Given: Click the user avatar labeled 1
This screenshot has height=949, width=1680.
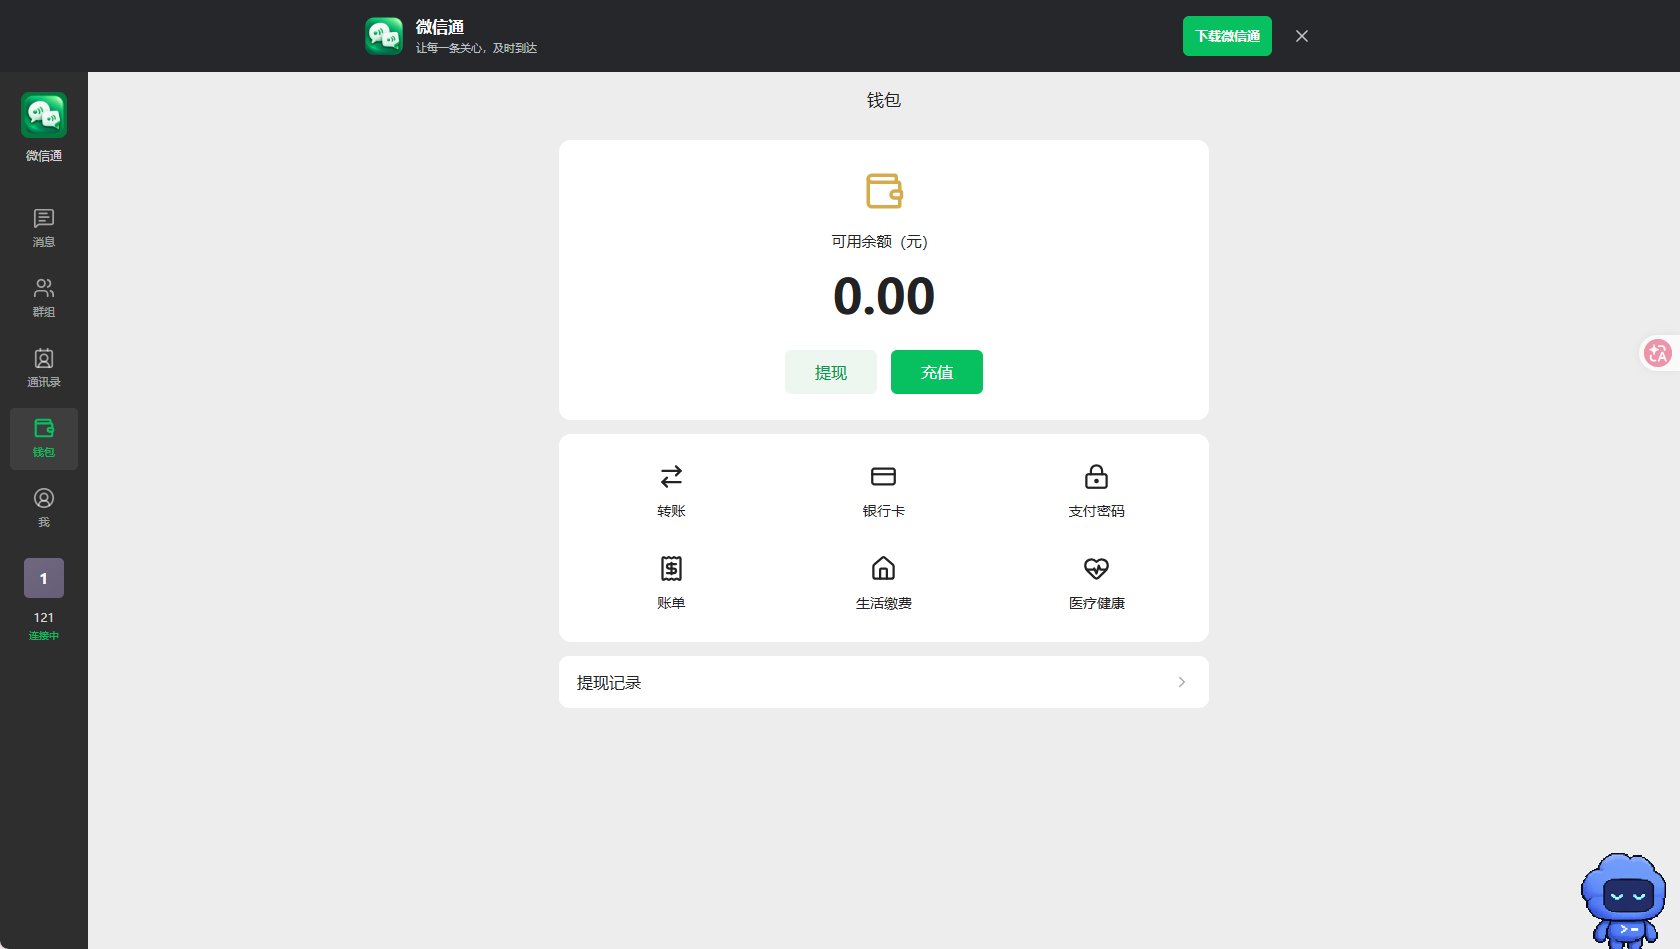Looking at the screenshot, I should point(44,578).
